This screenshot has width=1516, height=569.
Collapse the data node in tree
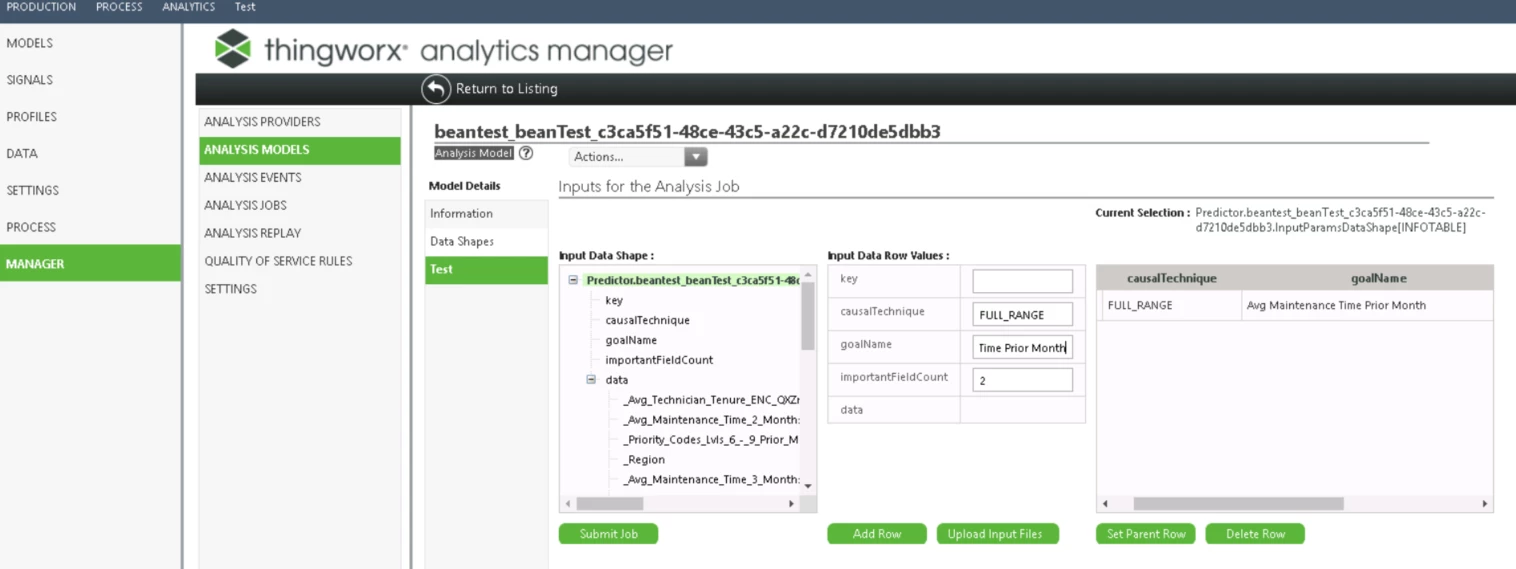coord(591,380)
